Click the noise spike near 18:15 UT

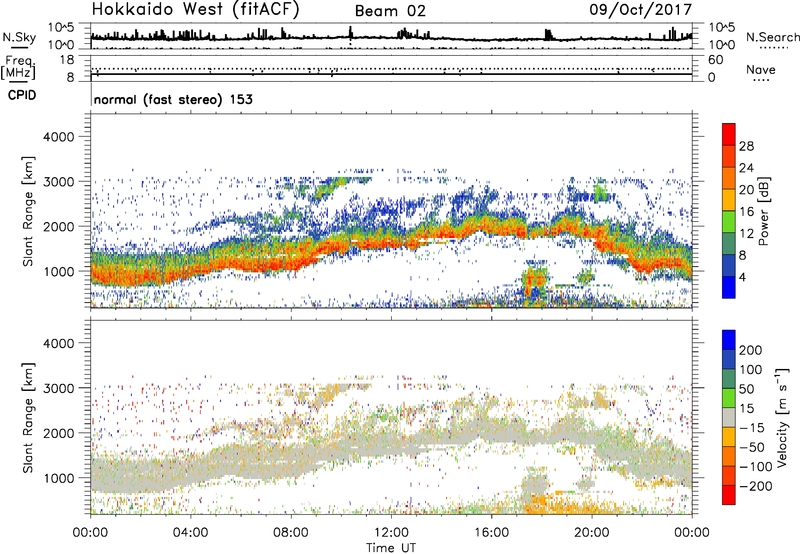(548, 35)
